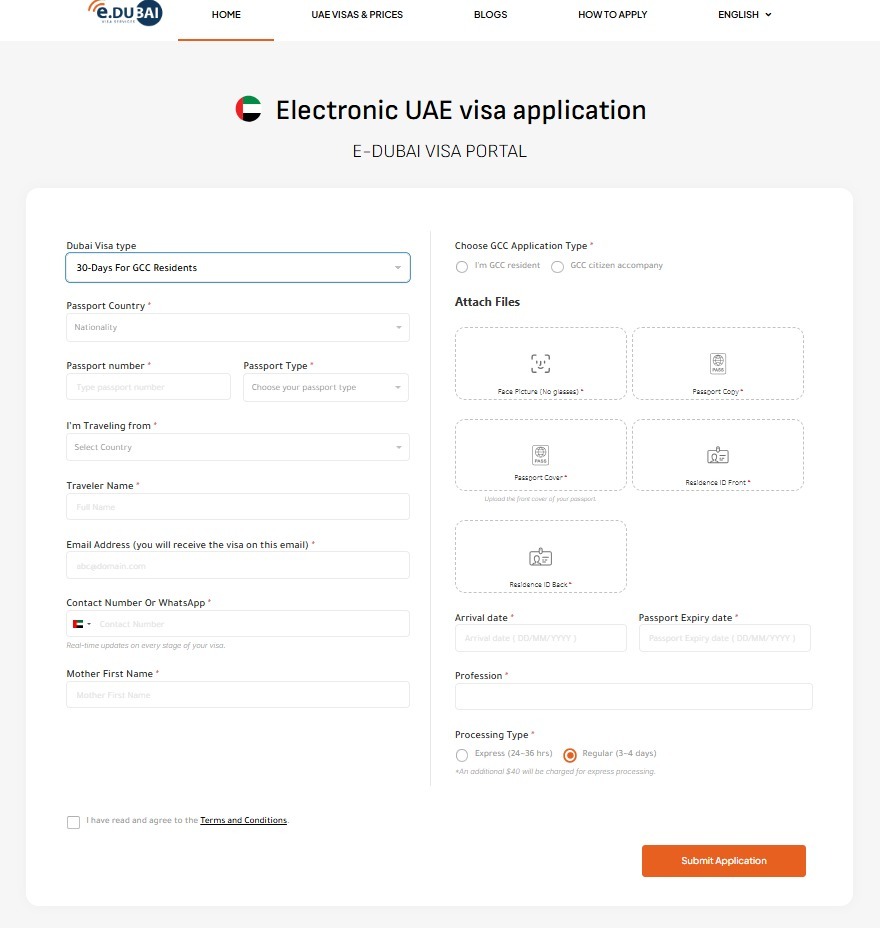This screenshot has width=880, height=928.
Task: Click the UAE flag beside the page title
Action: [247, 109]
